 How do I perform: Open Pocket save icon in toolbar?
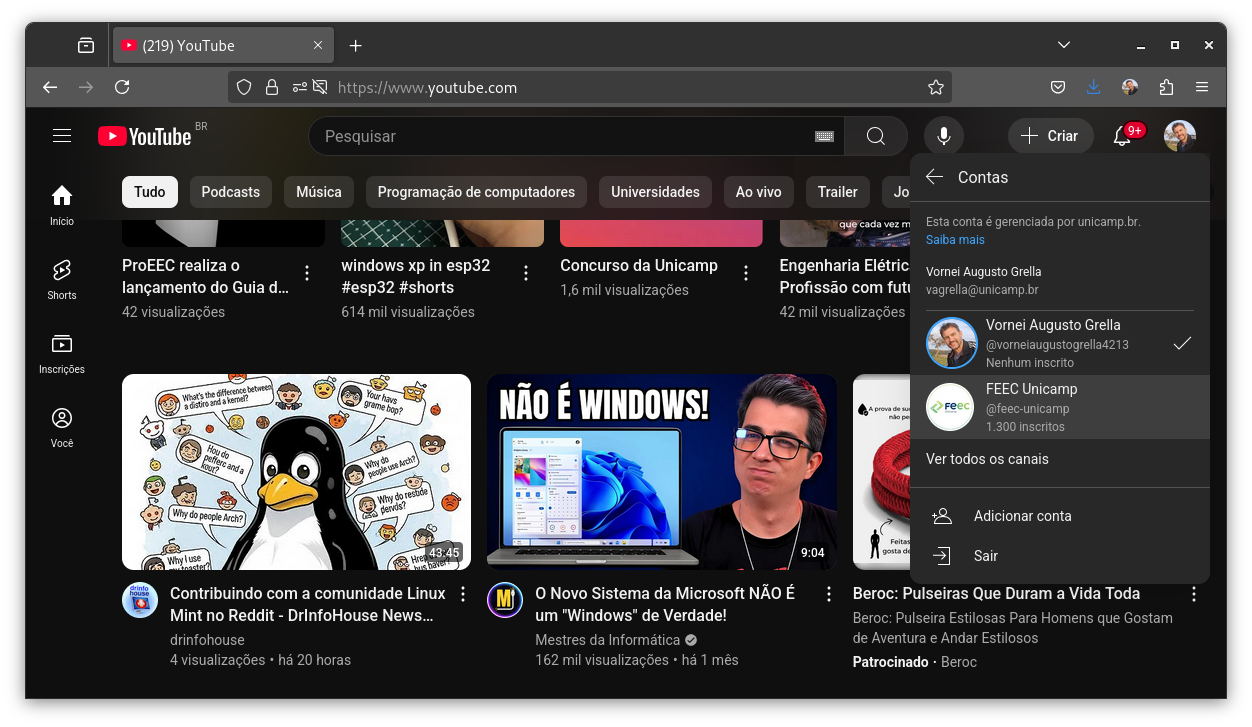tap(1058, 87)
